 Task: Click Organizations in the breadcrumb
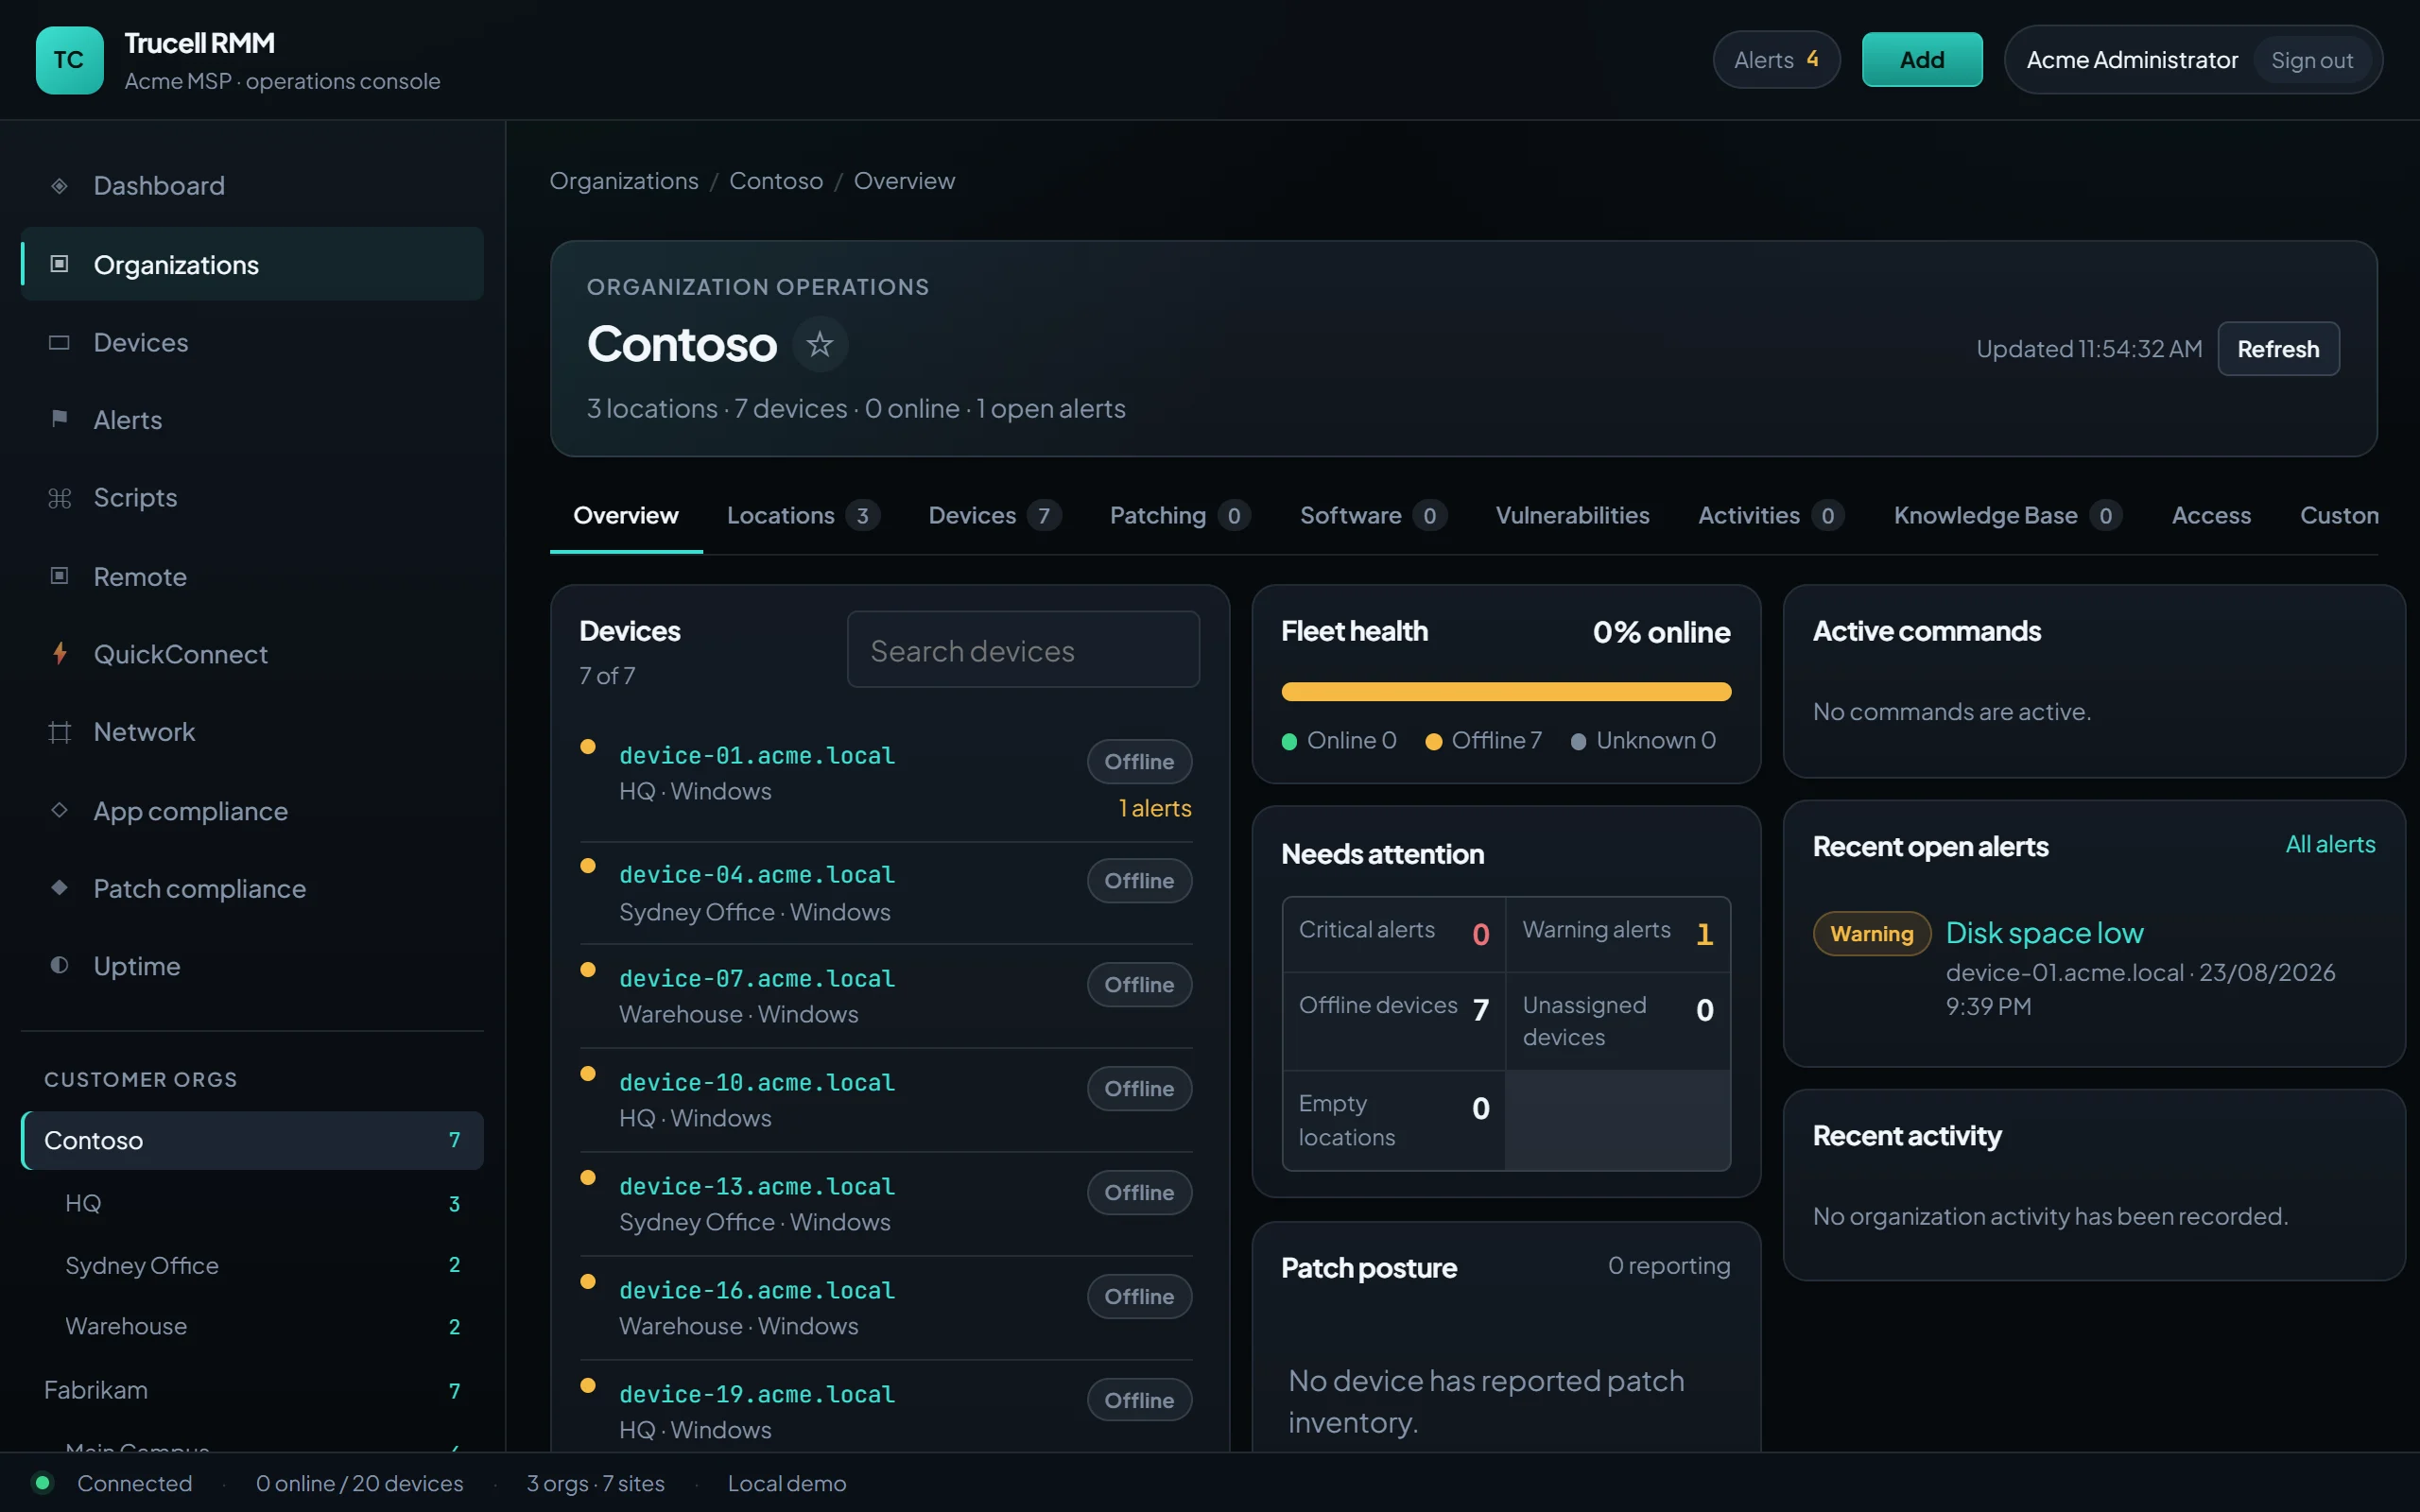tap(624, 181)
